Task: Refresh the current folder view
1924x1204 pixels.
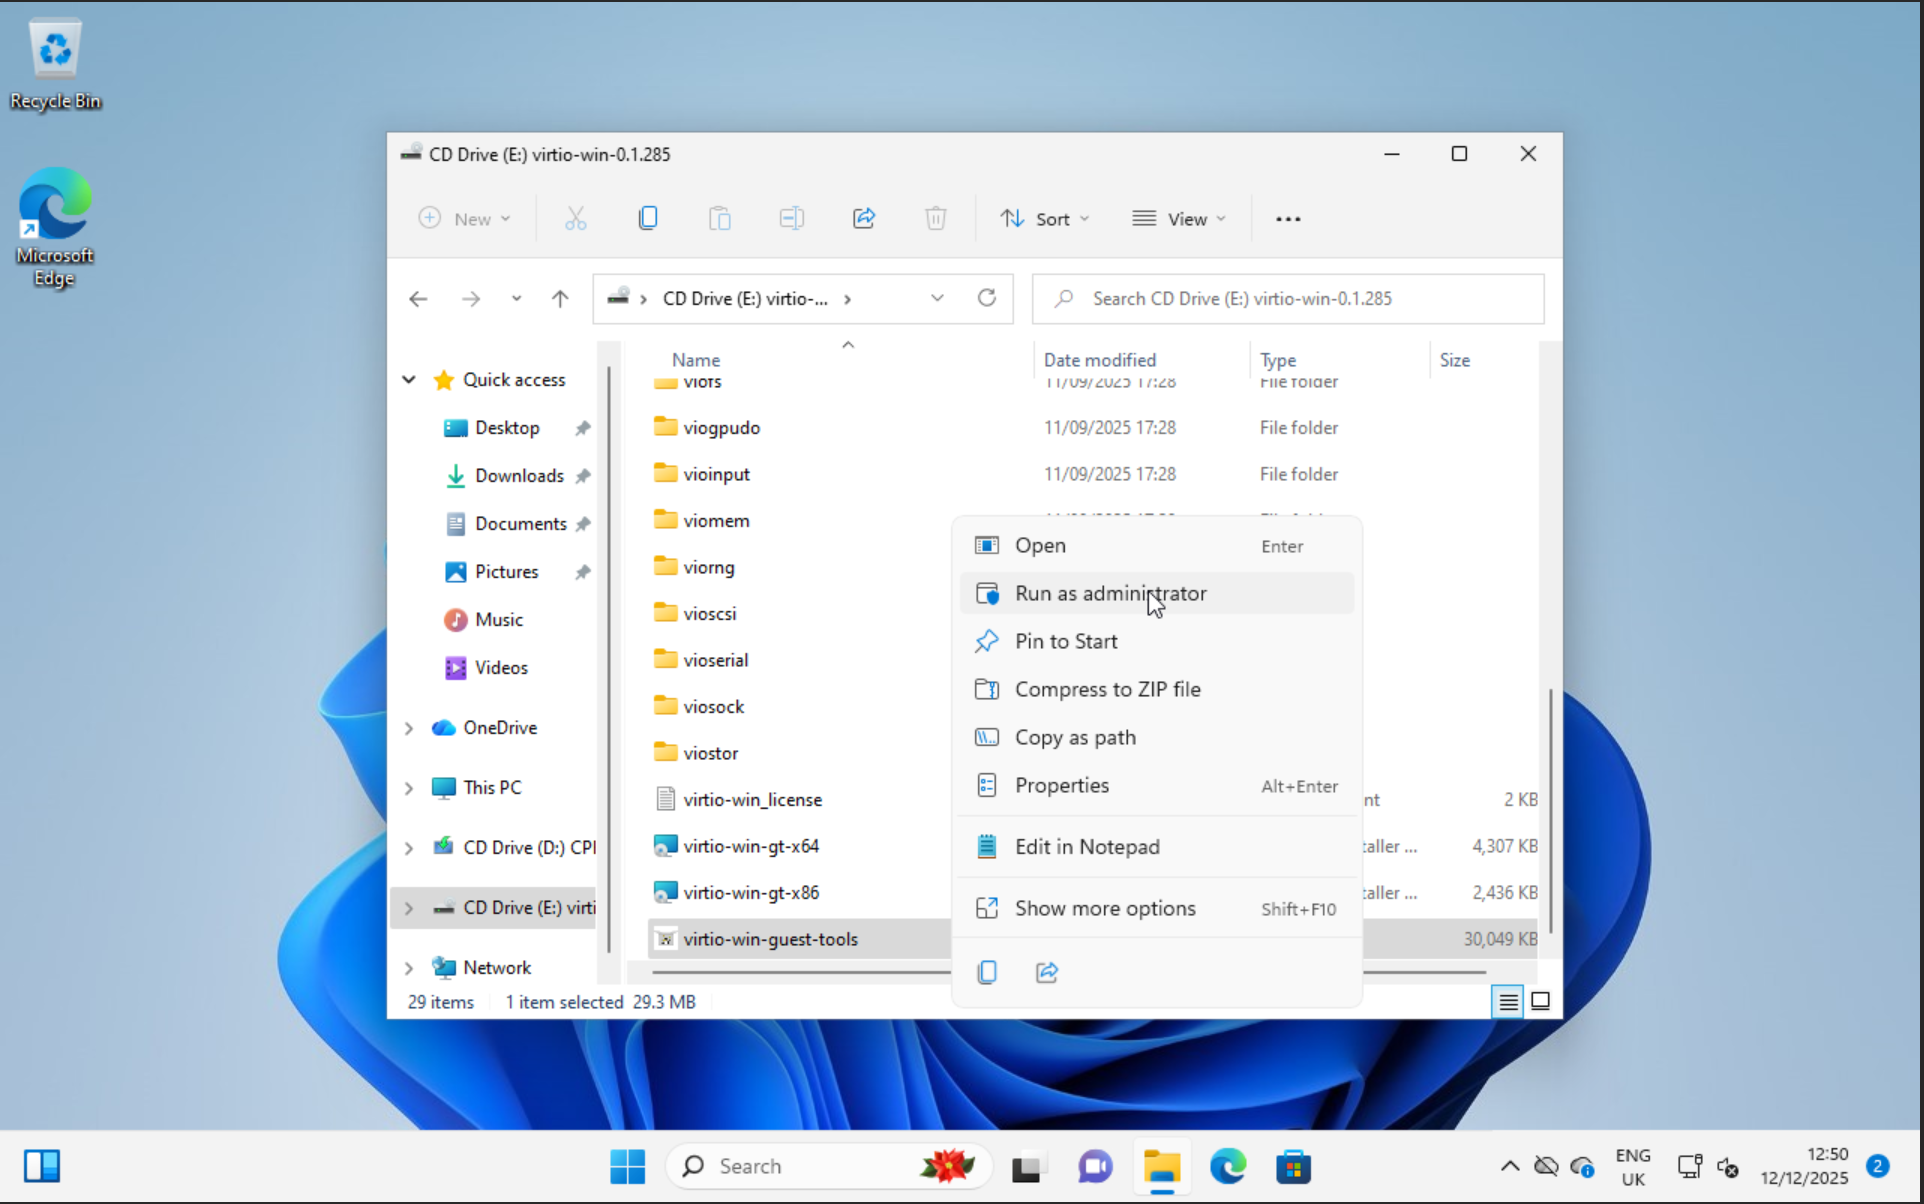Action: [987, 298]
